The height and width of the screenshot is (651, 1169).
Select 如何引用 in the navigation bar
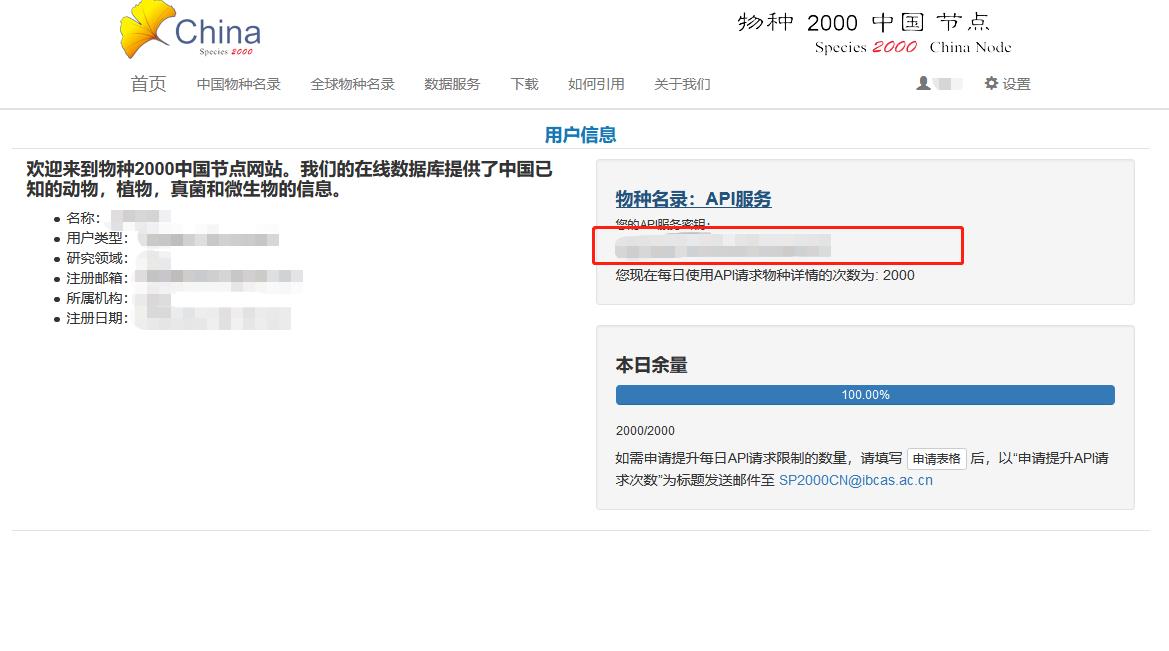pos(596,84)
